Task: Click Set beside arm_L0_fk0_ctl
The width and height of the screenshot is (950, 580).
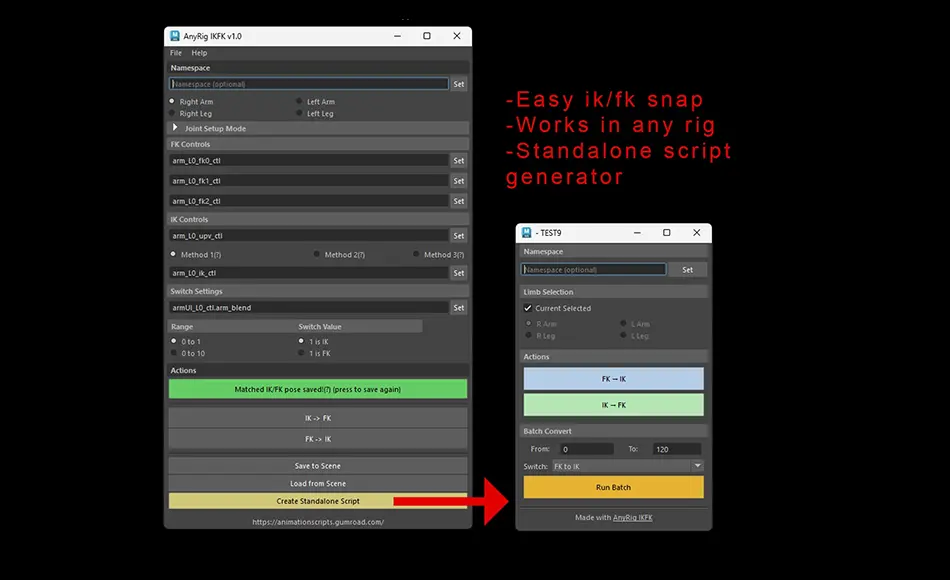Action: click(x=459, y=161)
